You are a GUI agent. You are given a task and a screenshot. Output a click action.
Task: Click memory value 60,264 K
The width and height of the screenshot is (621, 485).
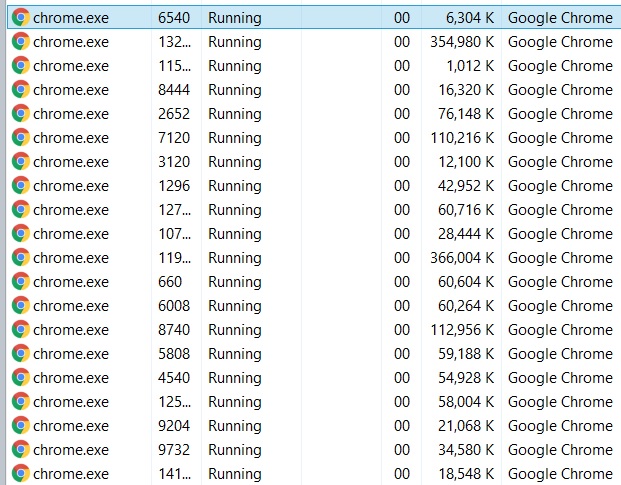click(x=466, y=306)
